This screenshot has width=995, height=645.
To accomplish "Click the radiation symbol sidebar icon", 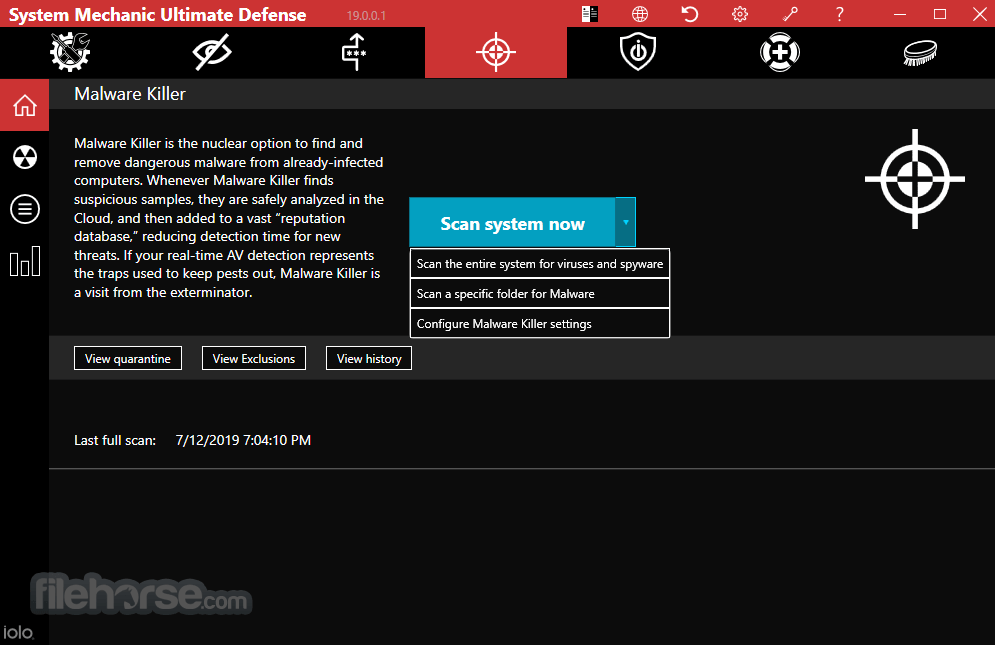I will click(x=25, y=157).
